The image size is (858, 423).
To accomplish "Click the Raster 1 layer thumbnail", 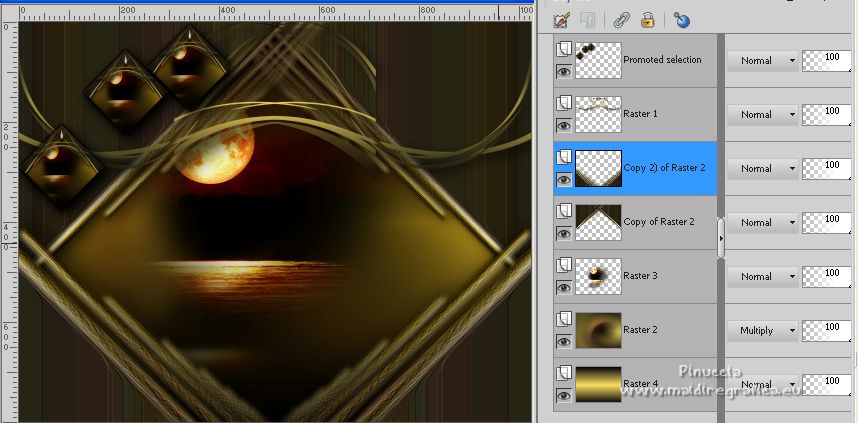I will click(x=599, y=114).
